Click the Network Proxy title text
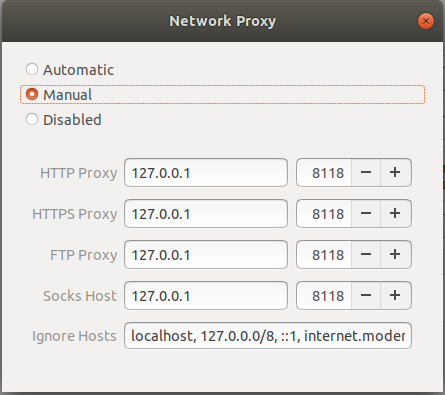 222,21
